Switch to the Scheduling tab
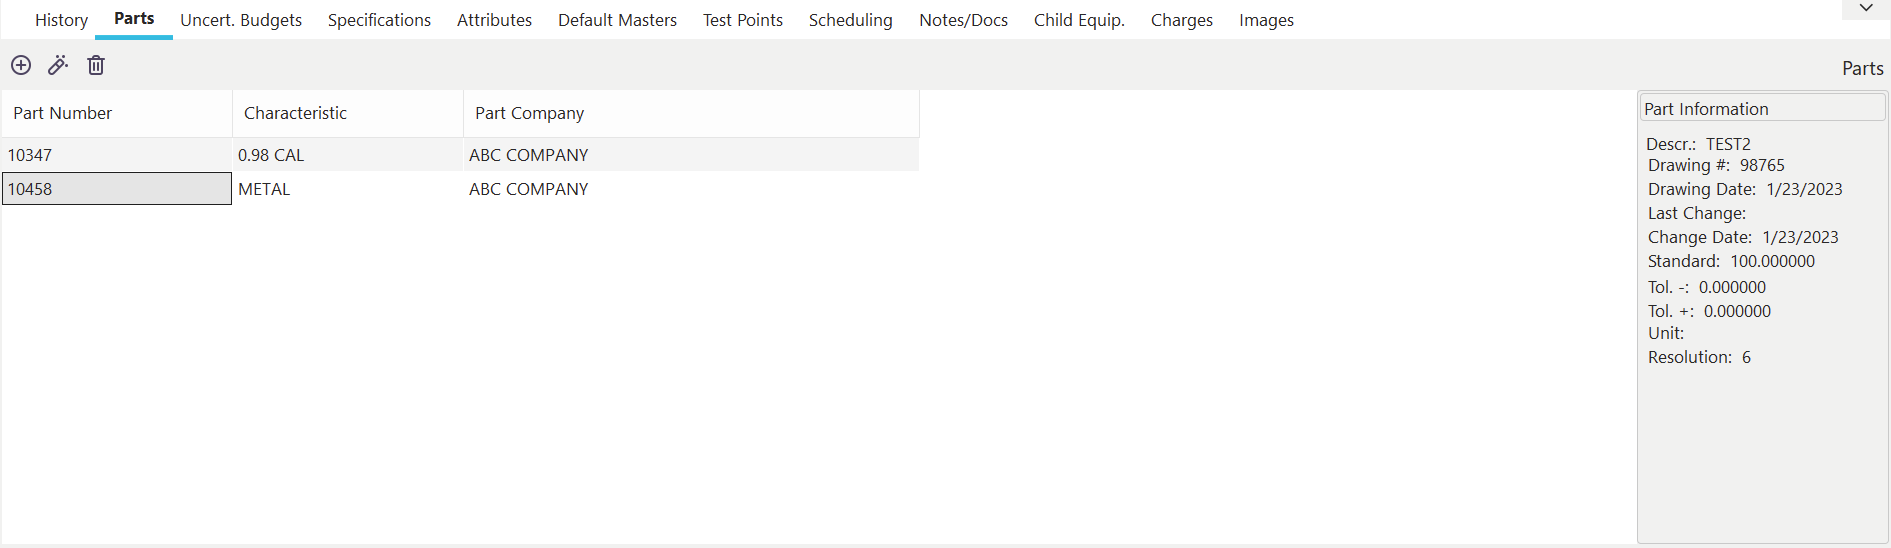 (850, 20)
